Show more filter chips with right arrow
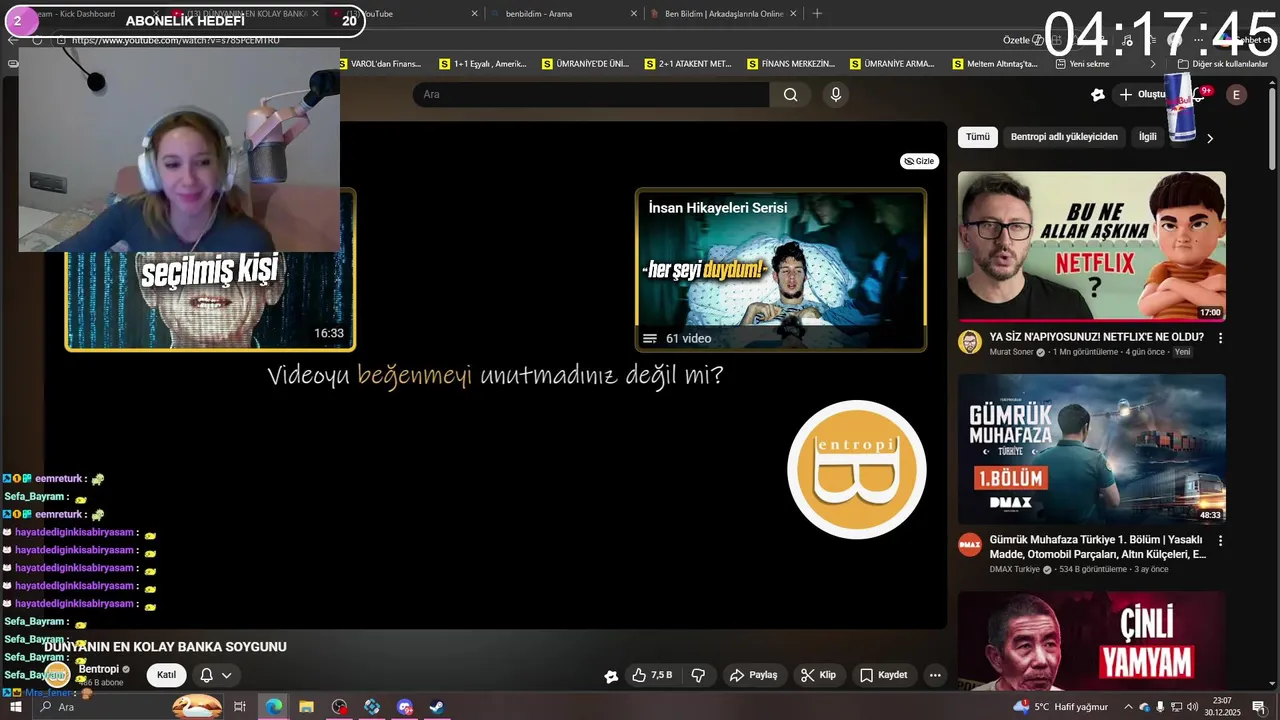1280x720 pixels. 1209,138
